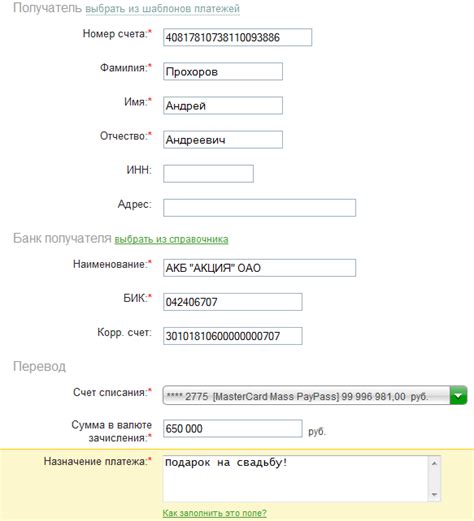474x521 pixels.
Task: Click the scroll down arrow in Назначение платежа
Action: point(434,494)
